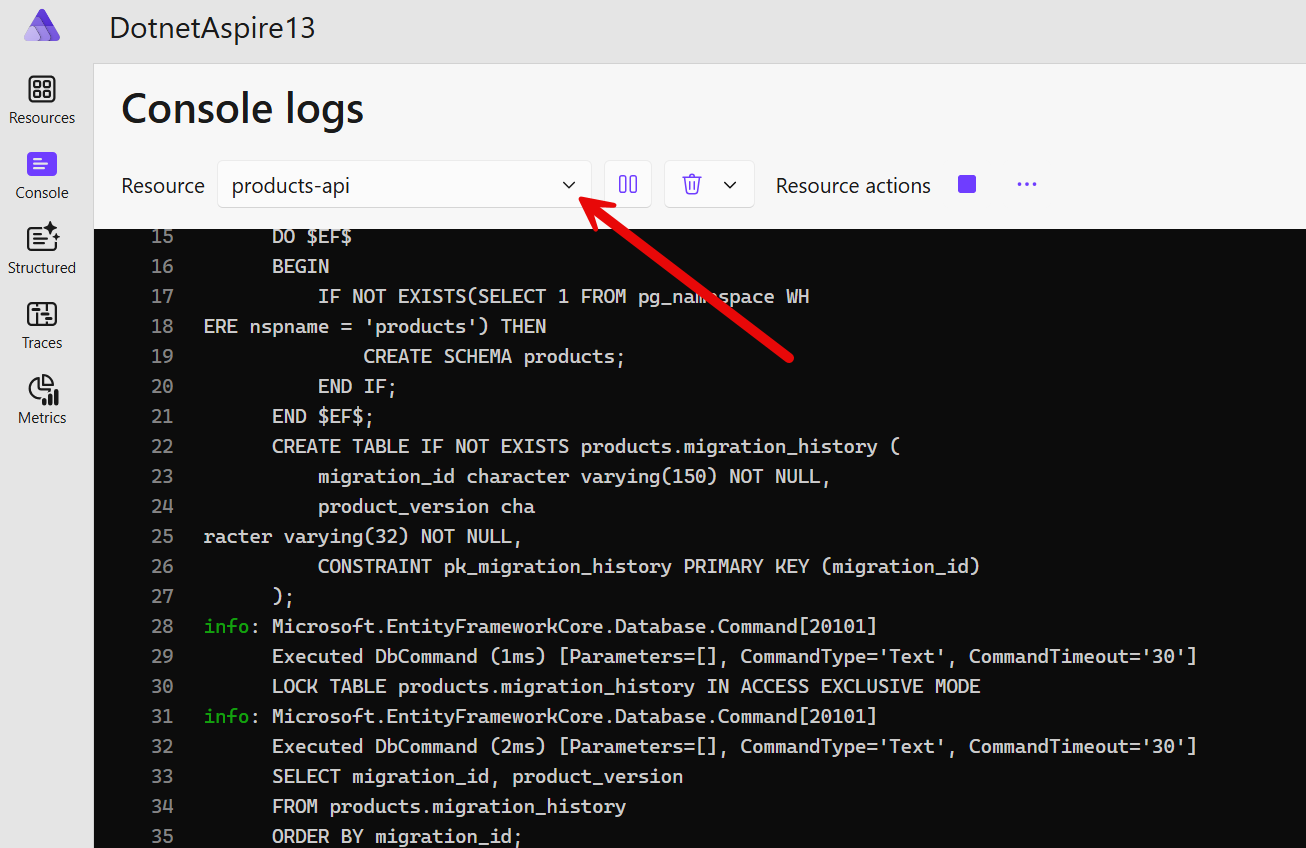This screenshot has height=848, width=1306.
Task: Click the CREATE SCHEMA products log line
Action: click(x=493, y=356)
